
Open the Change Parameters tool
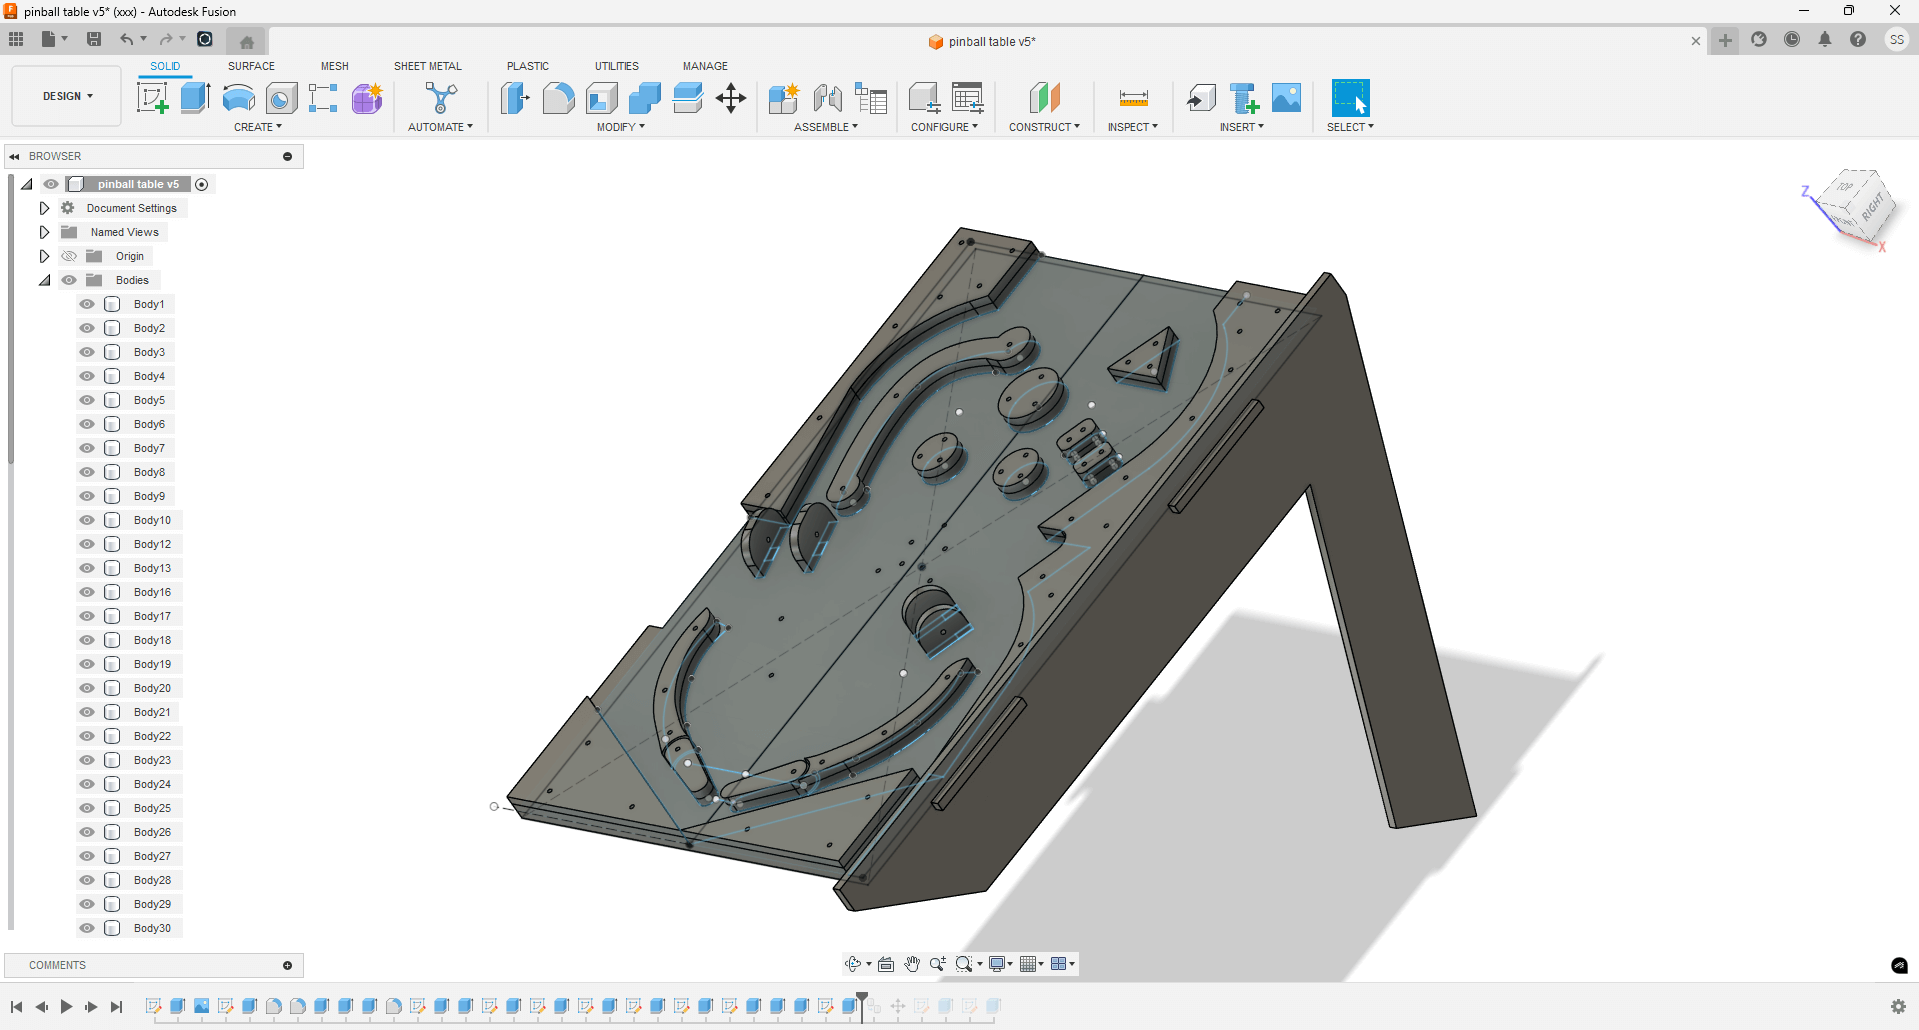click(x=967, y=98)
